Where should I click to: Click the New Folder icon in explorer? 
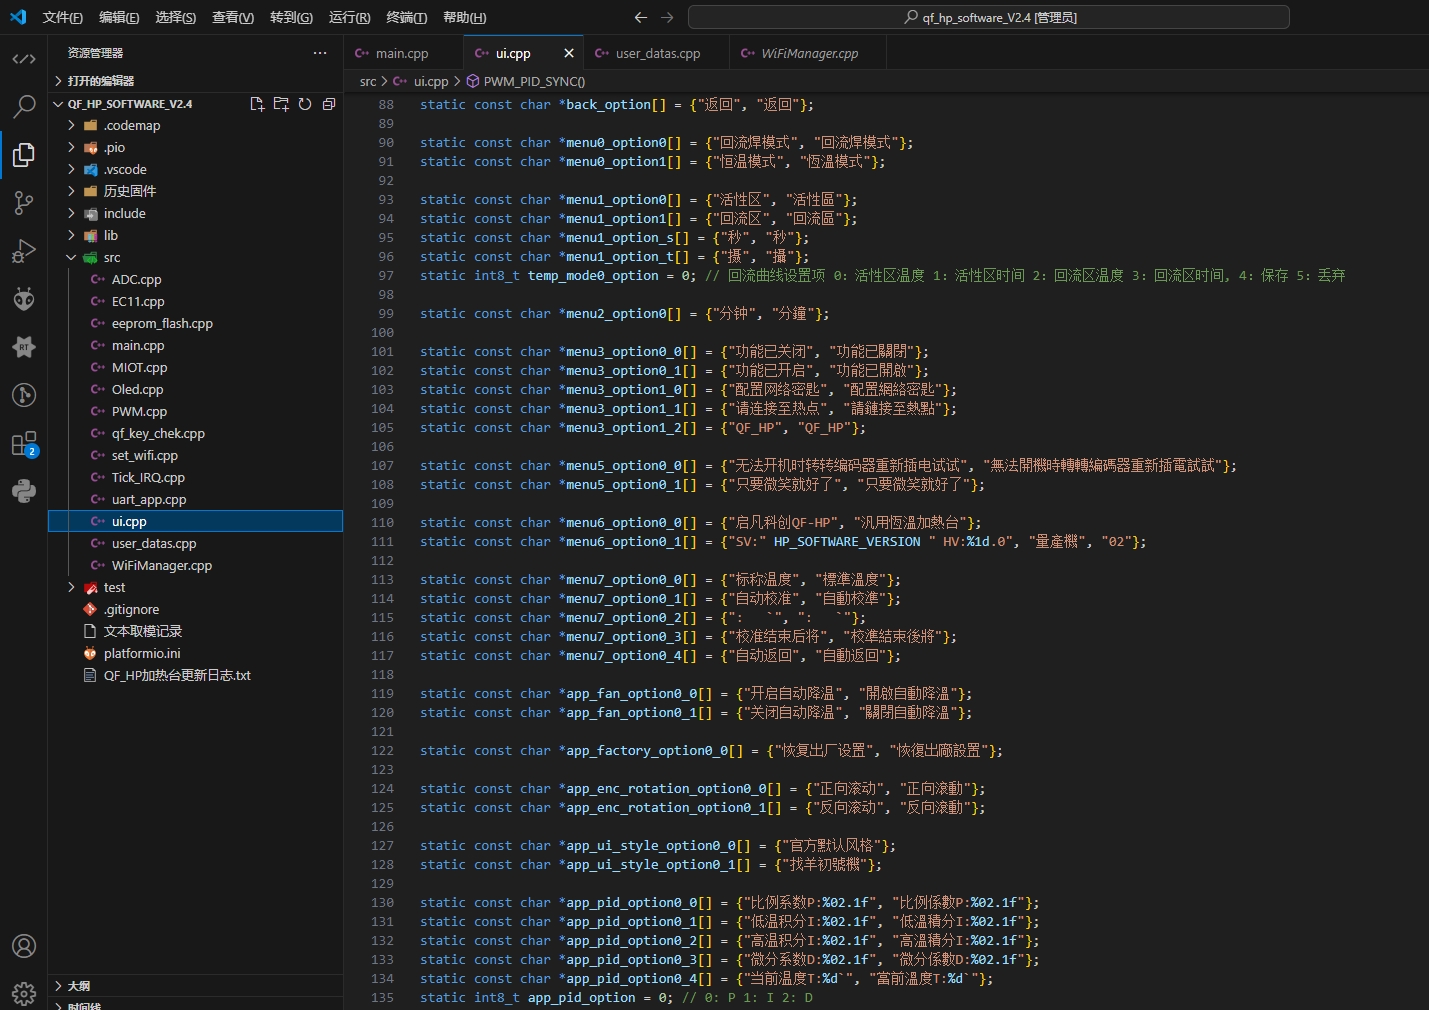pos(281,104)
